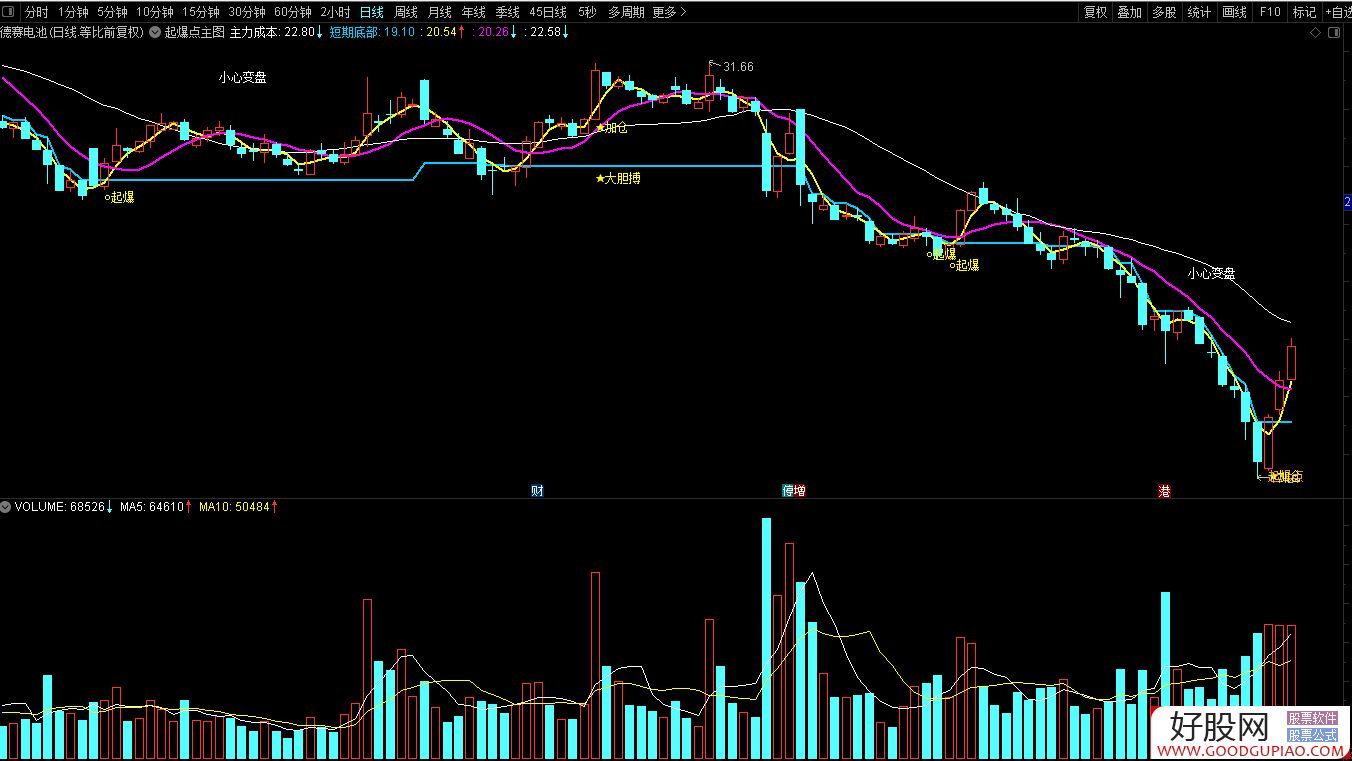
Task: Select the 5秒 period
Action: click(586, 12)
